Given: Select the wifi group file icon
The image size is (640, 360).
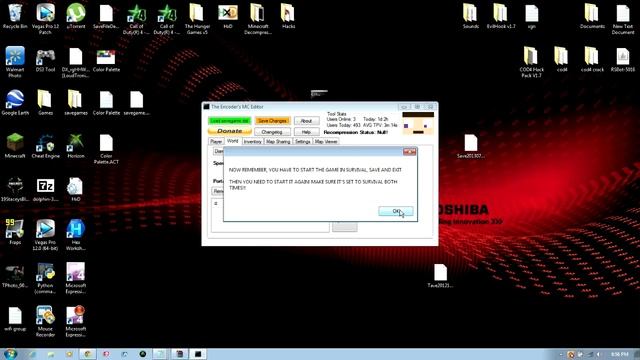Looking at the screenshot, I should [x=15, y=320].
